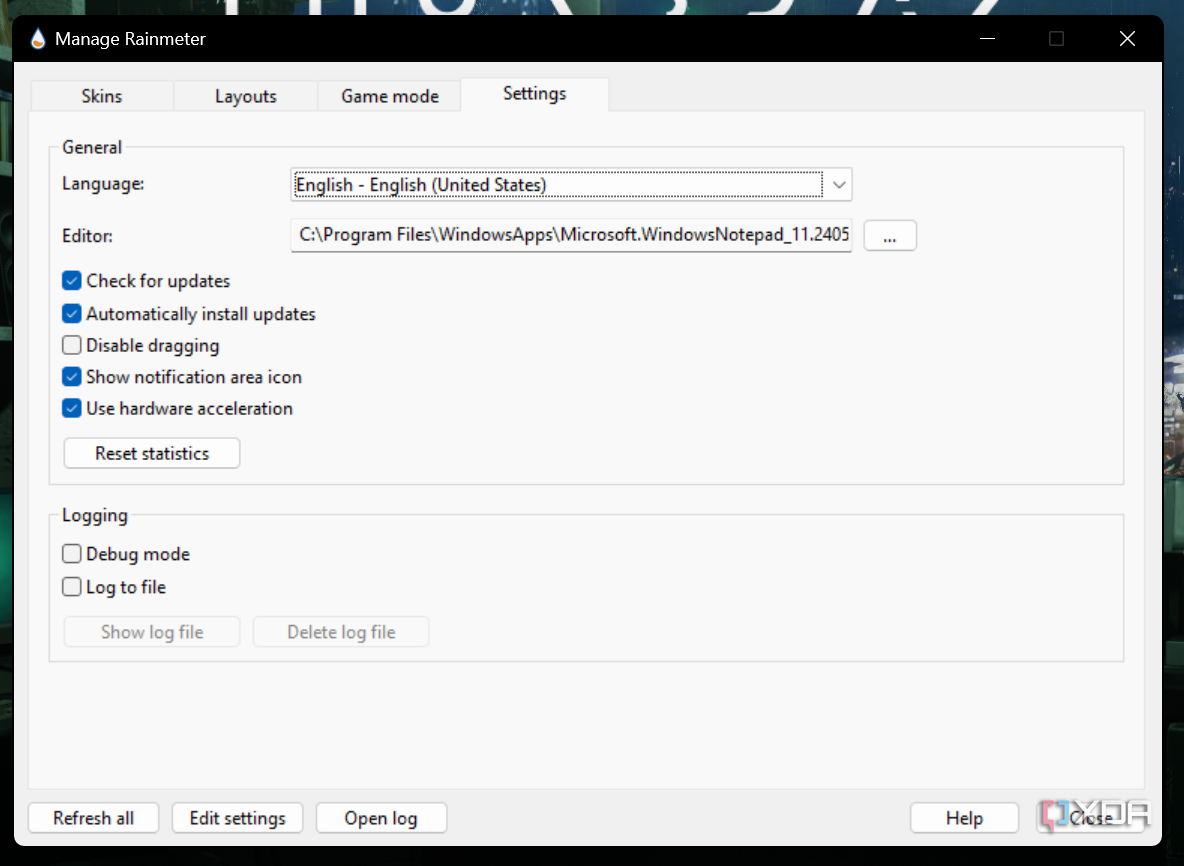Click the Reset statistics button
The height and width of the screenshot is (866, 1184).
[152, 453]
